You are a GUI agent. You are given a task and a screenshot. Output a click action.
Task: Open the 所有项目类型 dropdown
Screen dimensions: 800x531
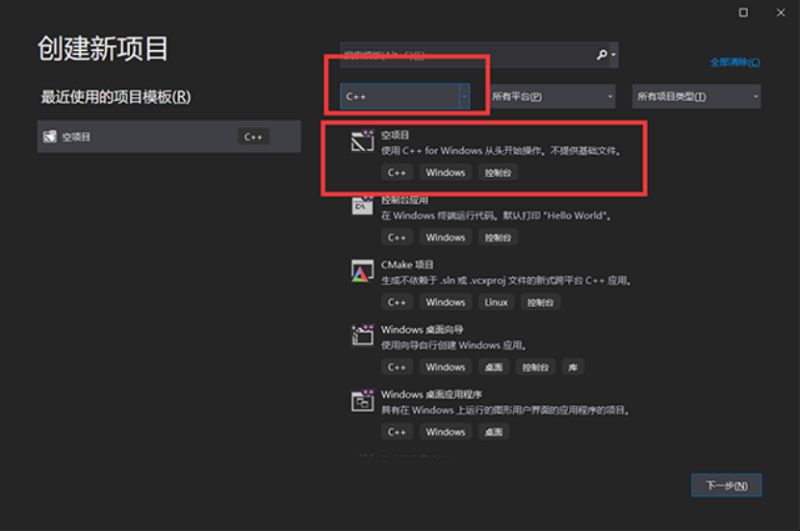[697, 96]
